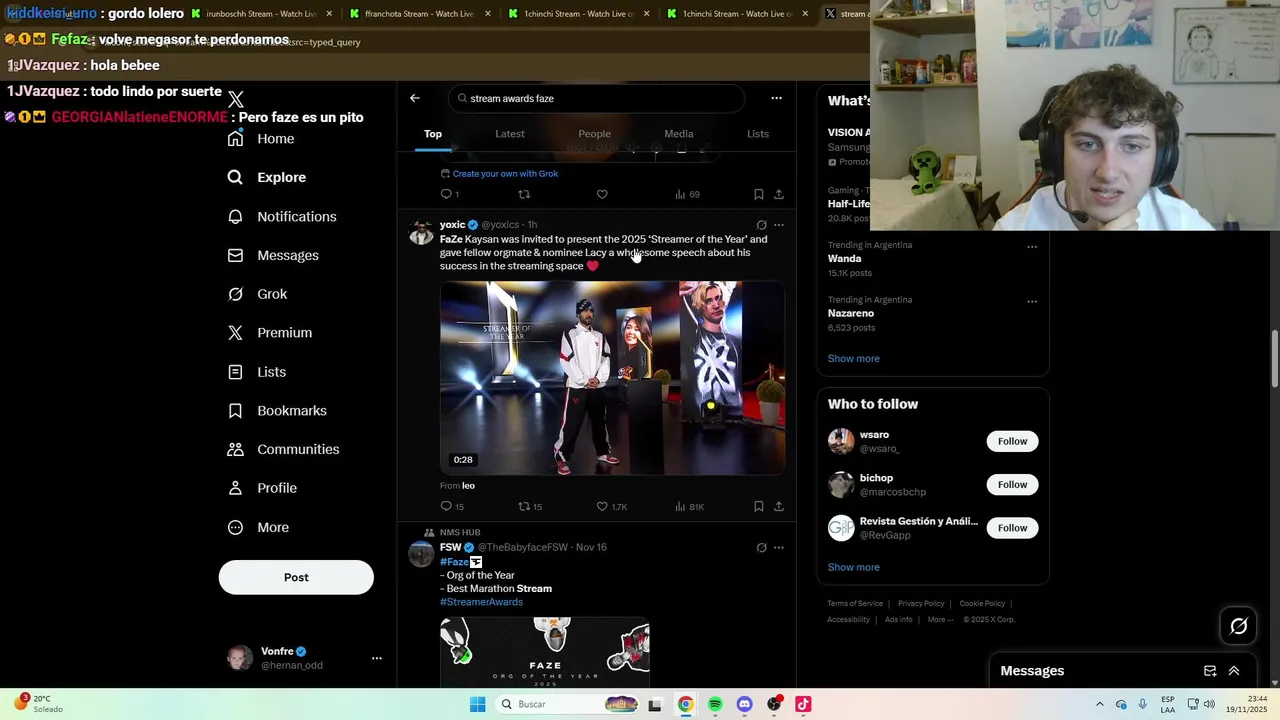Screen dimensions: 1280x720
Task: Open Lists in the sidebar
Action: coord(257,371)
